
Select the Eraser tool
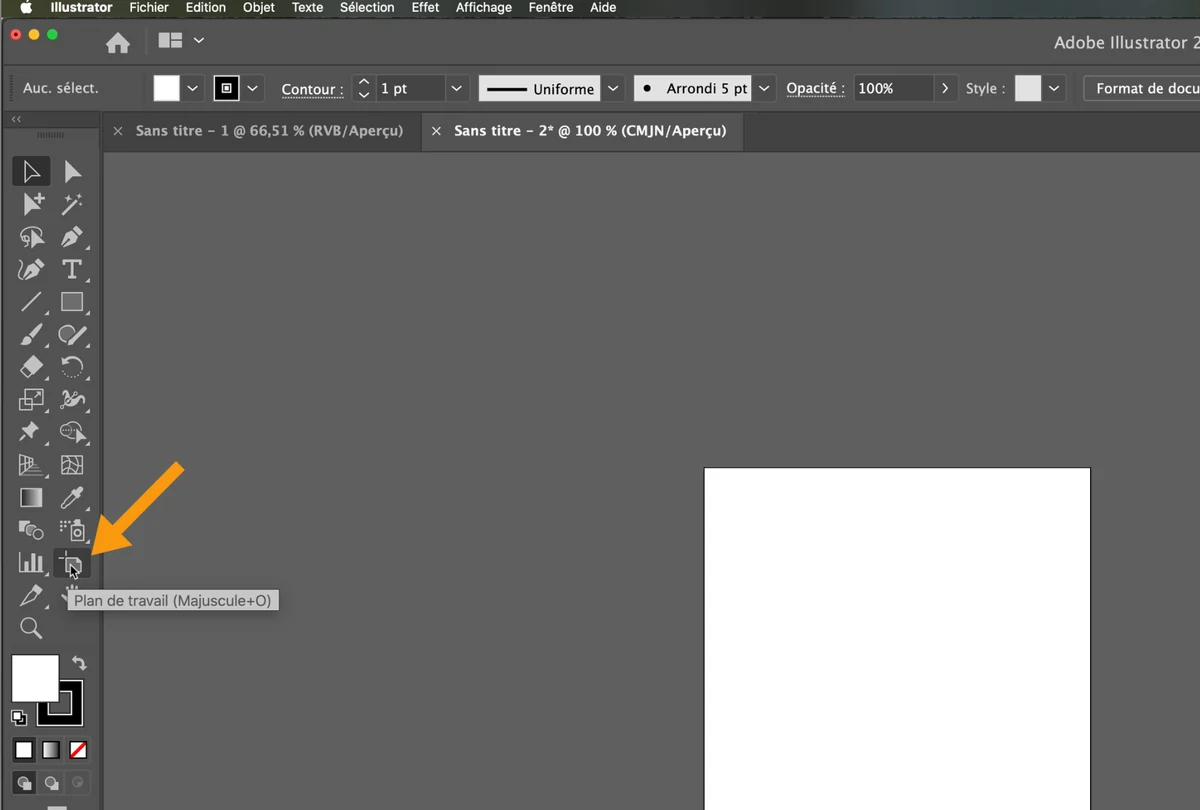[x=31, y=367]
